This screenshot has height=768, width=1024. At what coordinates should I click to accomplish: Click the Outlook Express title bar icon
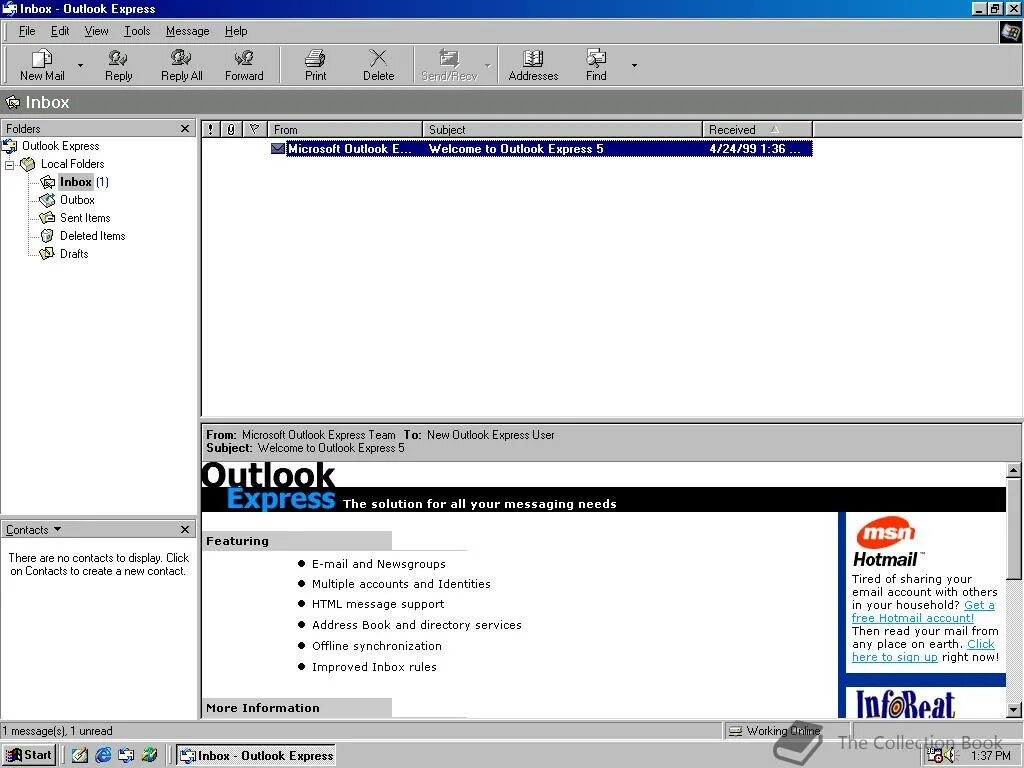[x=9, y=8]
